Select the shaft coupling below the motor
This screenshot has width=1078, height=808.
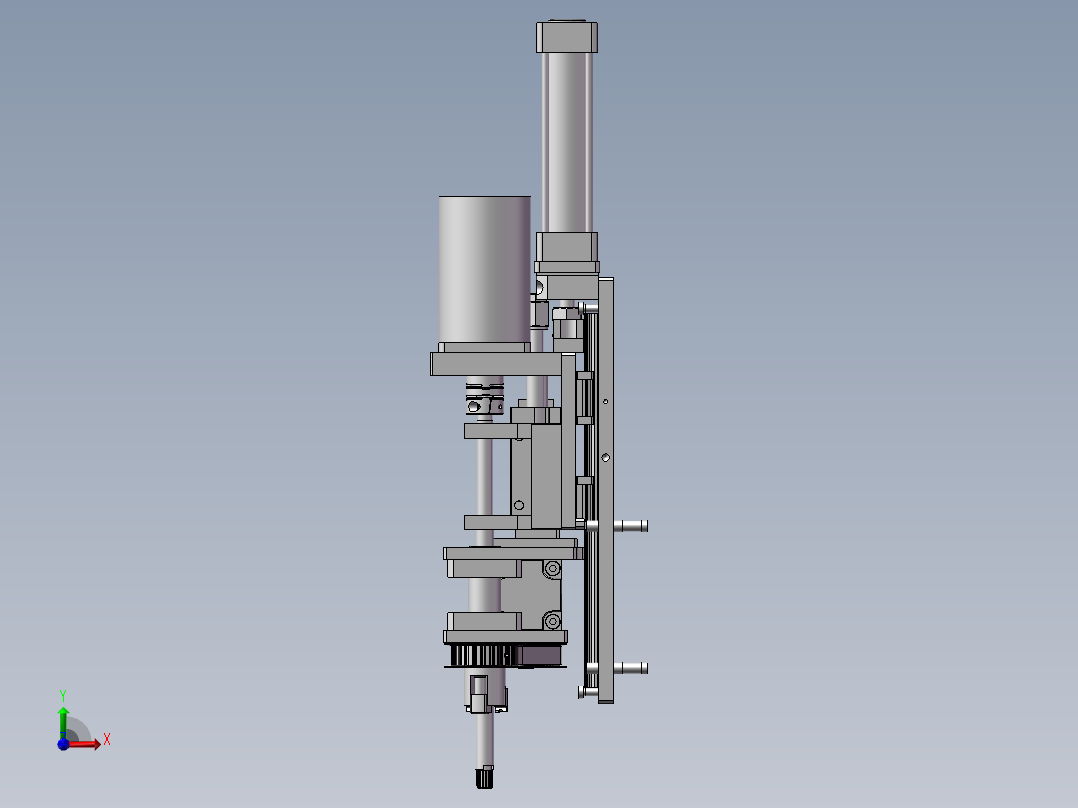point(485,397)
